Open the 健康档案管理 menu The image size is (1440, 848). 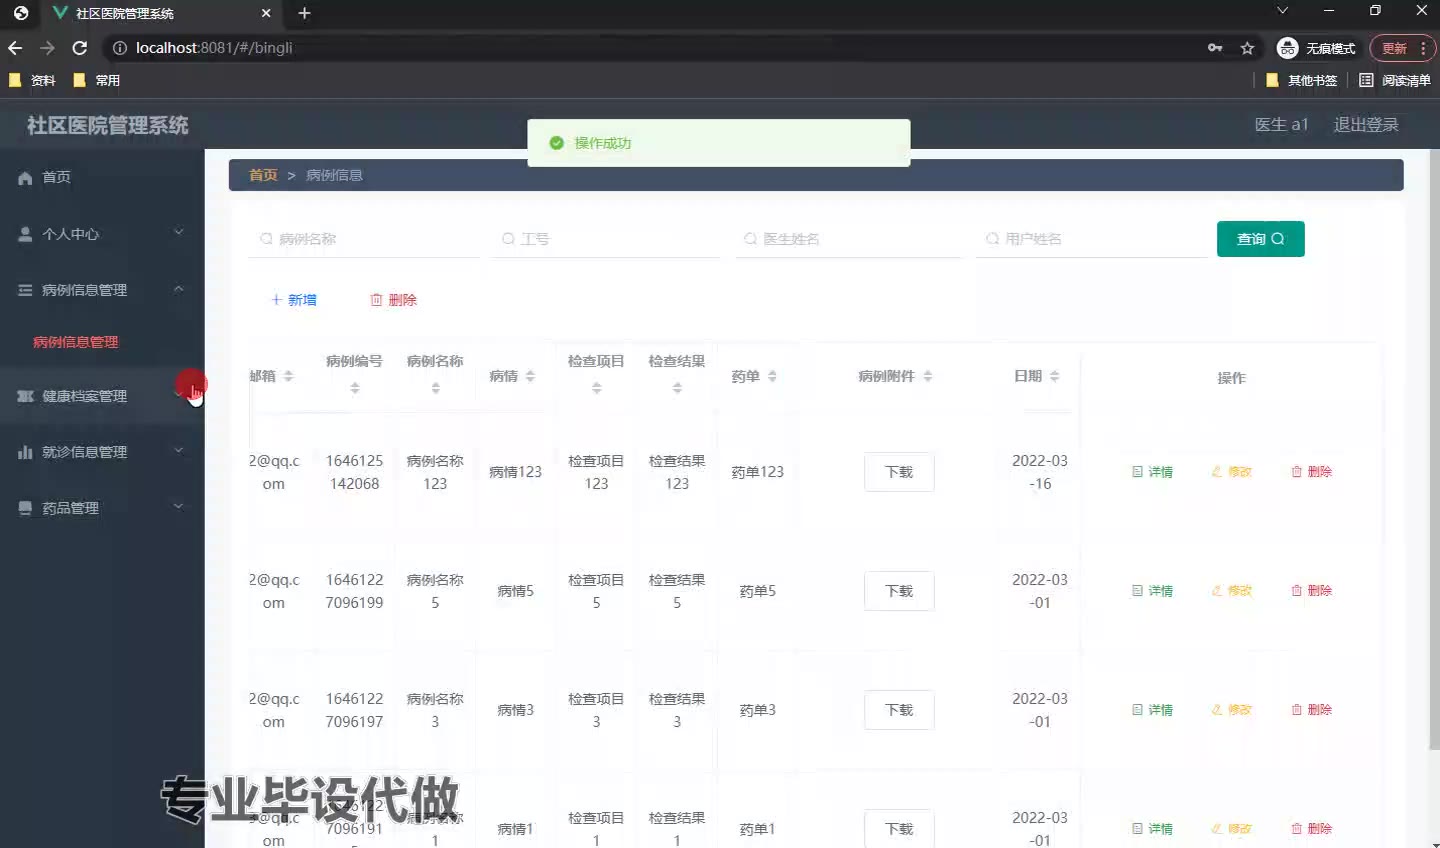pyautogui.click(x=85, y=396)
